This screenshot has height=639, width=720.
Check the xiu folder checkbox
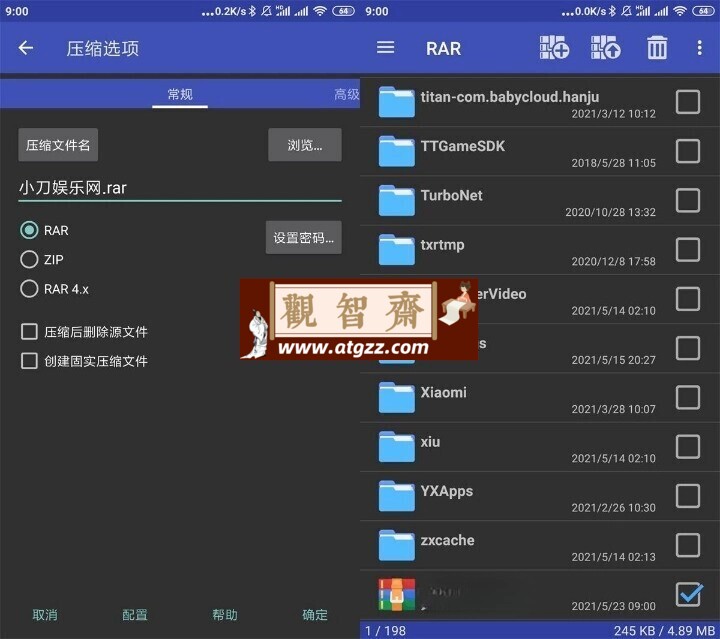(x=688, y=446)
